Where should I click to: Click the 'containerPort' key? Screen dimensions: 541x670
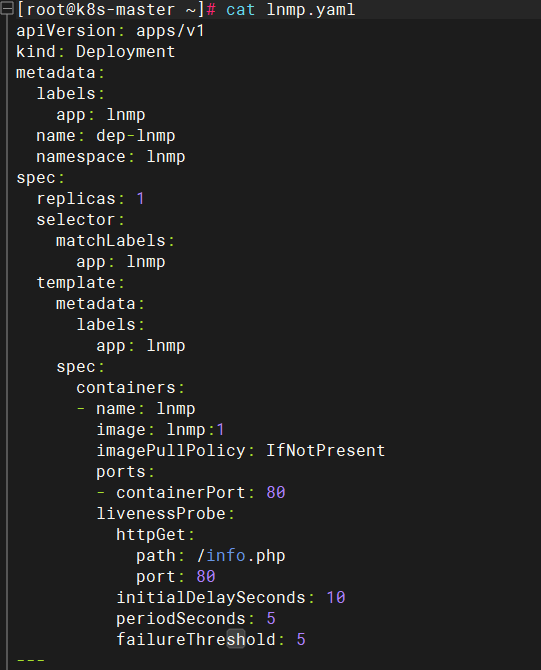(x=180, y=493)
